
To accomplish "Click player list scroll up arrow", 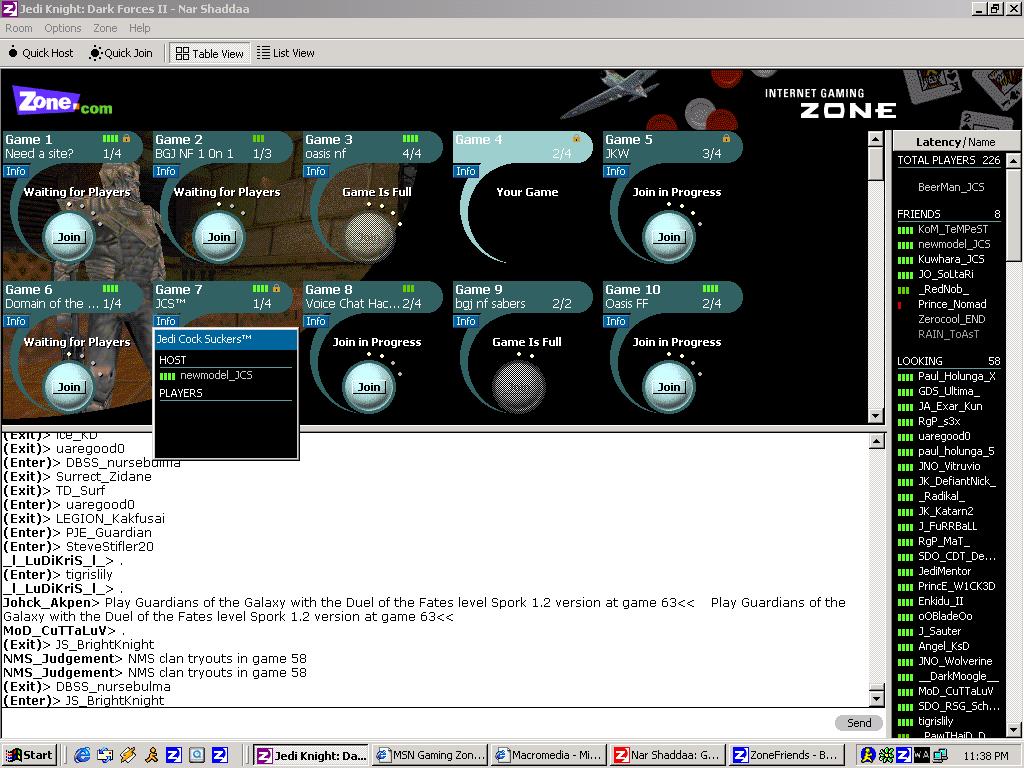I will point(1013,160).
